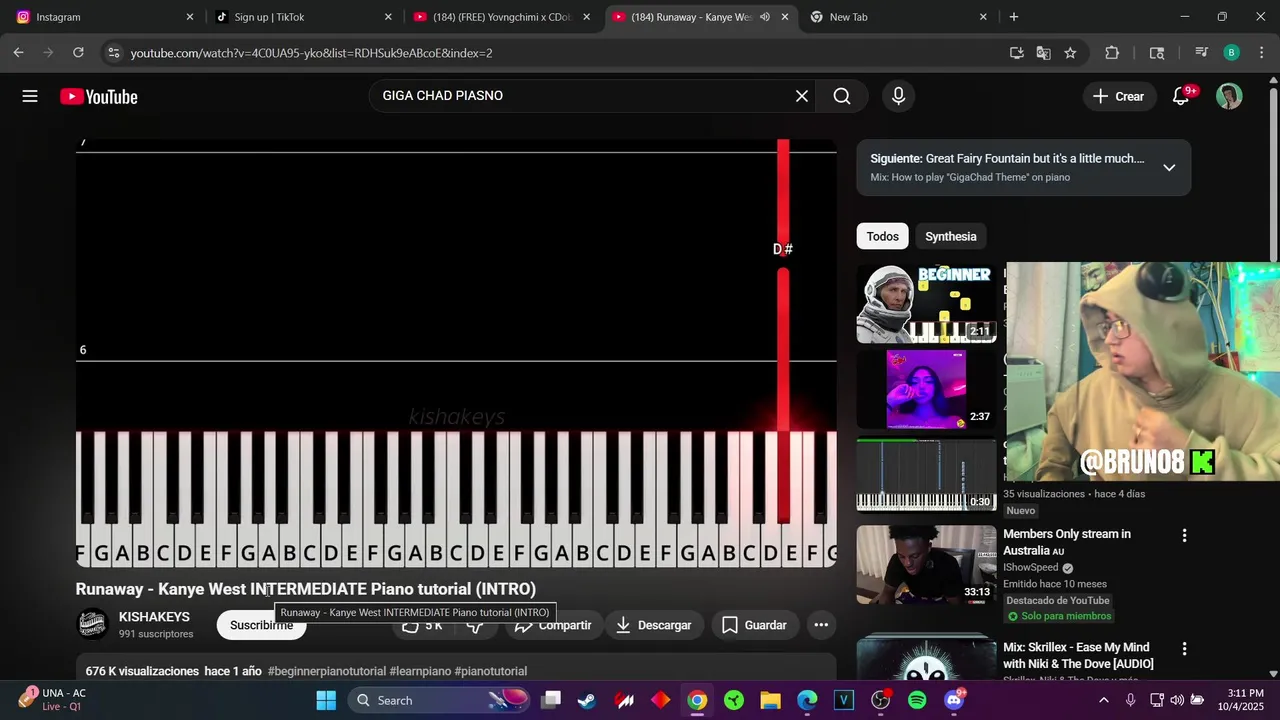Open options for Skrillex mix video
The image size is (1280, 720).
point(1184,649)
